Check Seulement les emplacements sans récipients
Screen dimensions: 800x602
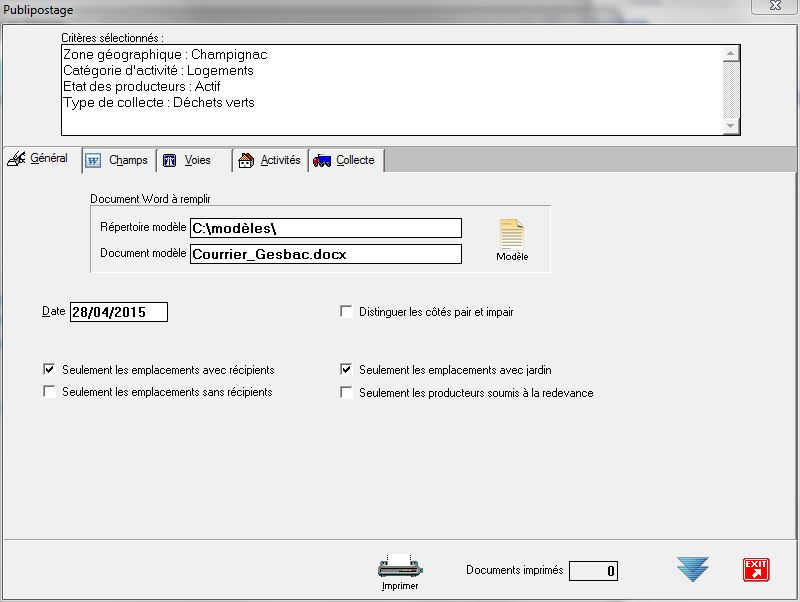49,392
